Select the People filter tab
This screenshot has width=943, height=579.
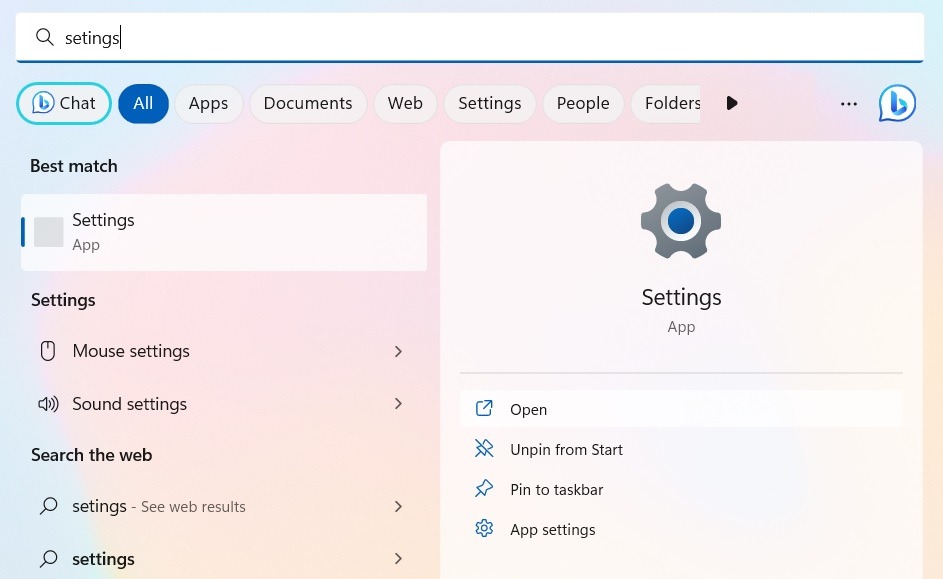click(583, 103)
